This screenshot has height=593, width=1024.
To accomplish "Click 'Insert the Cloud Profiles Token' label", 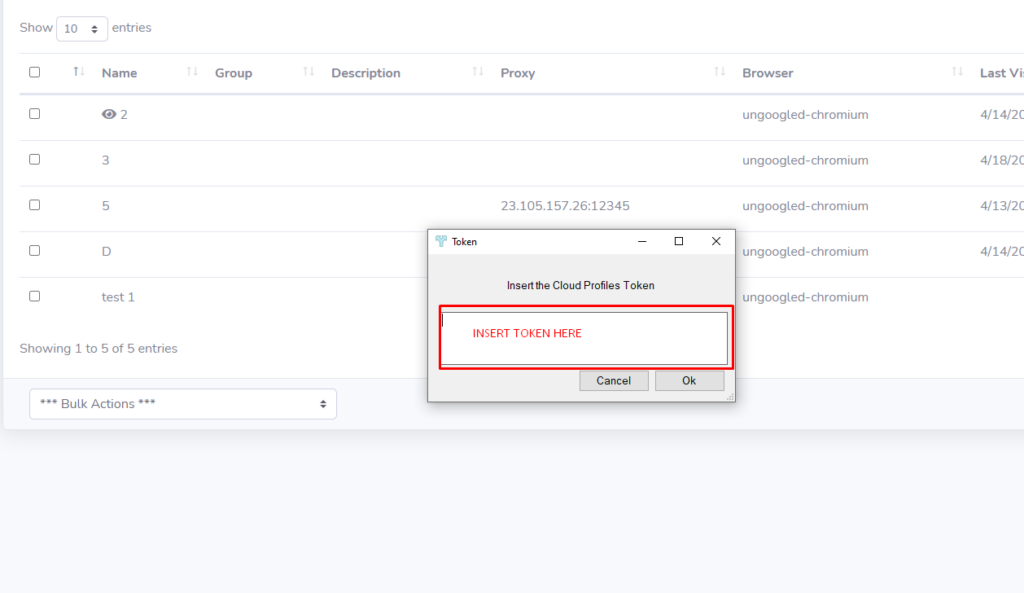I will pos(581,285).
